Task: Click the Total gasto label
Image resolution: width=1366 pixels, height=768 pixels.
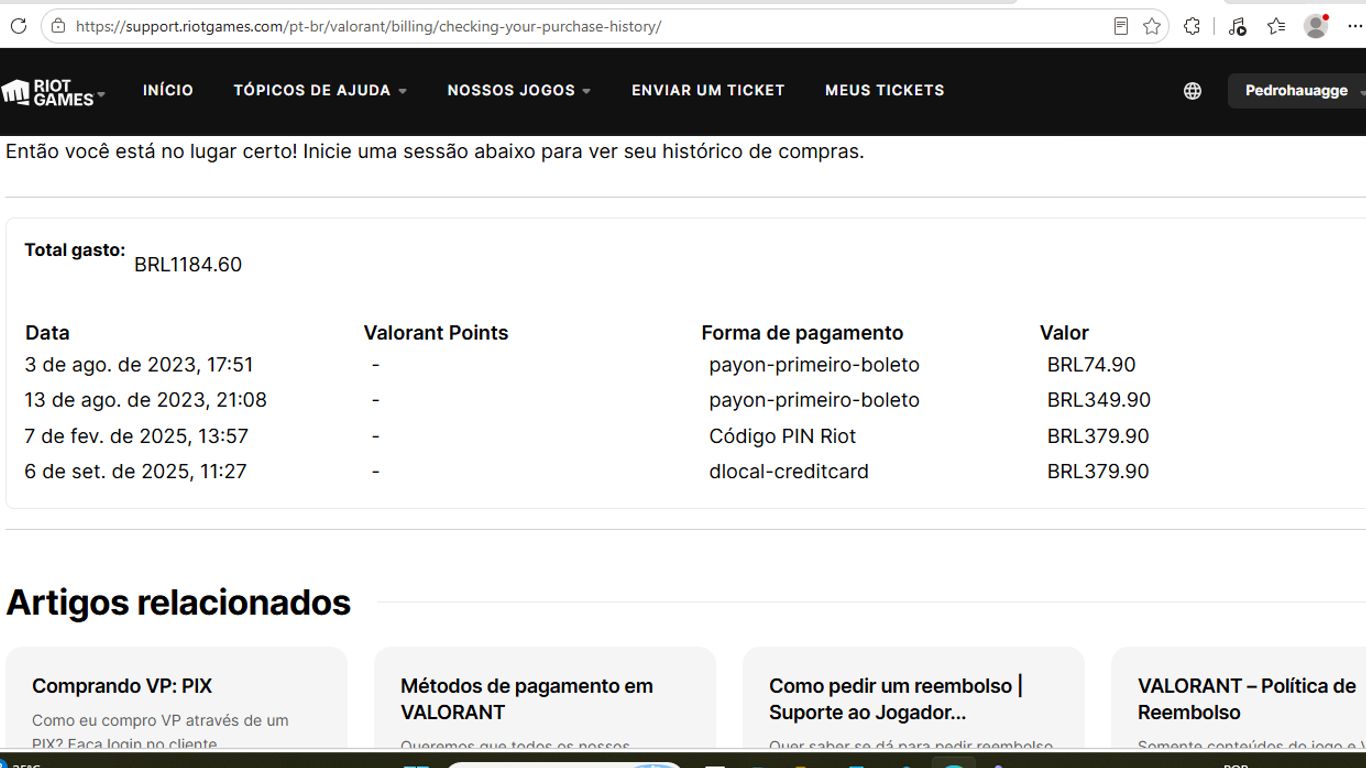Action: pyautogui.click(x=75, y=250)
